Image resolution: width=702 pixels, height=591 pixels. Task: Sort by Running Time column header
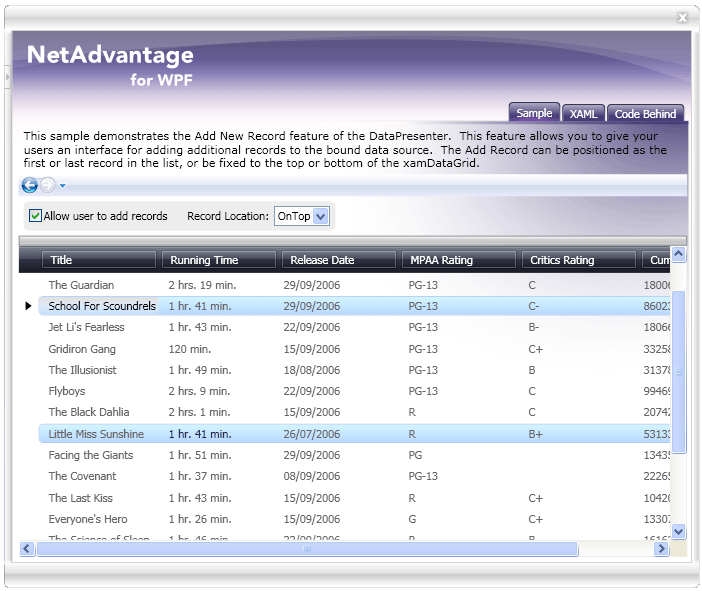pyautogui.click(x=218, y=260)
